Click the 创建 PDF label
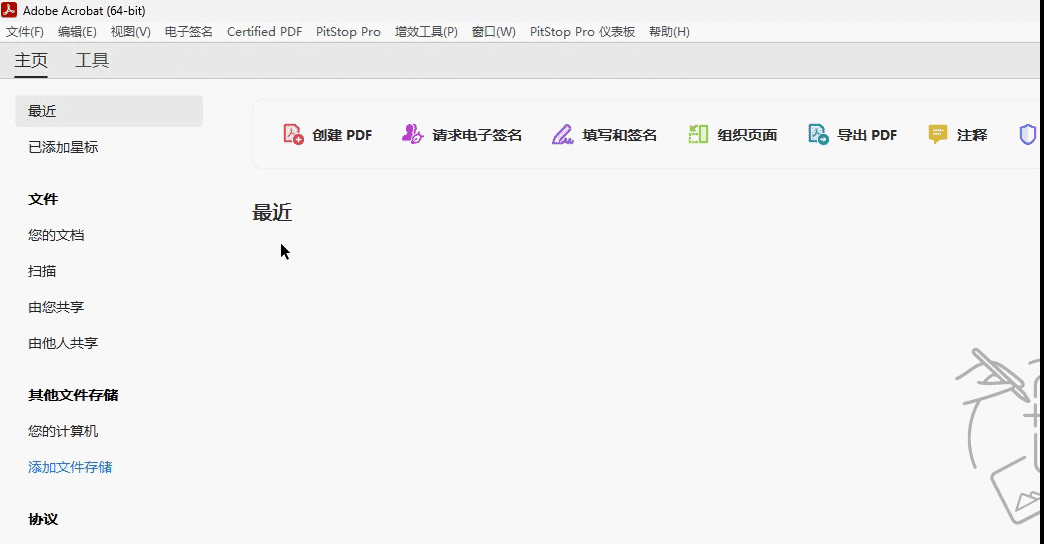Image resolution: width=1044 pixels, height=544 pixels. click(342, 135)
